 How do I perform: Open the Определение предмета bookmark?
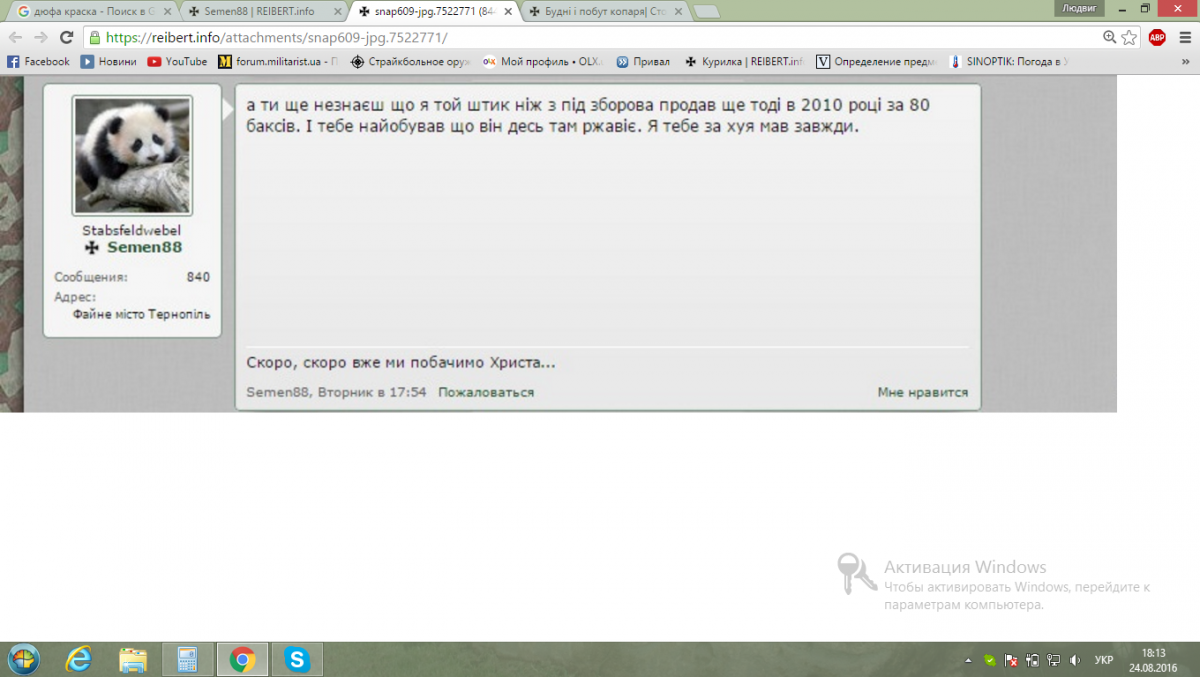pos(877,61)
